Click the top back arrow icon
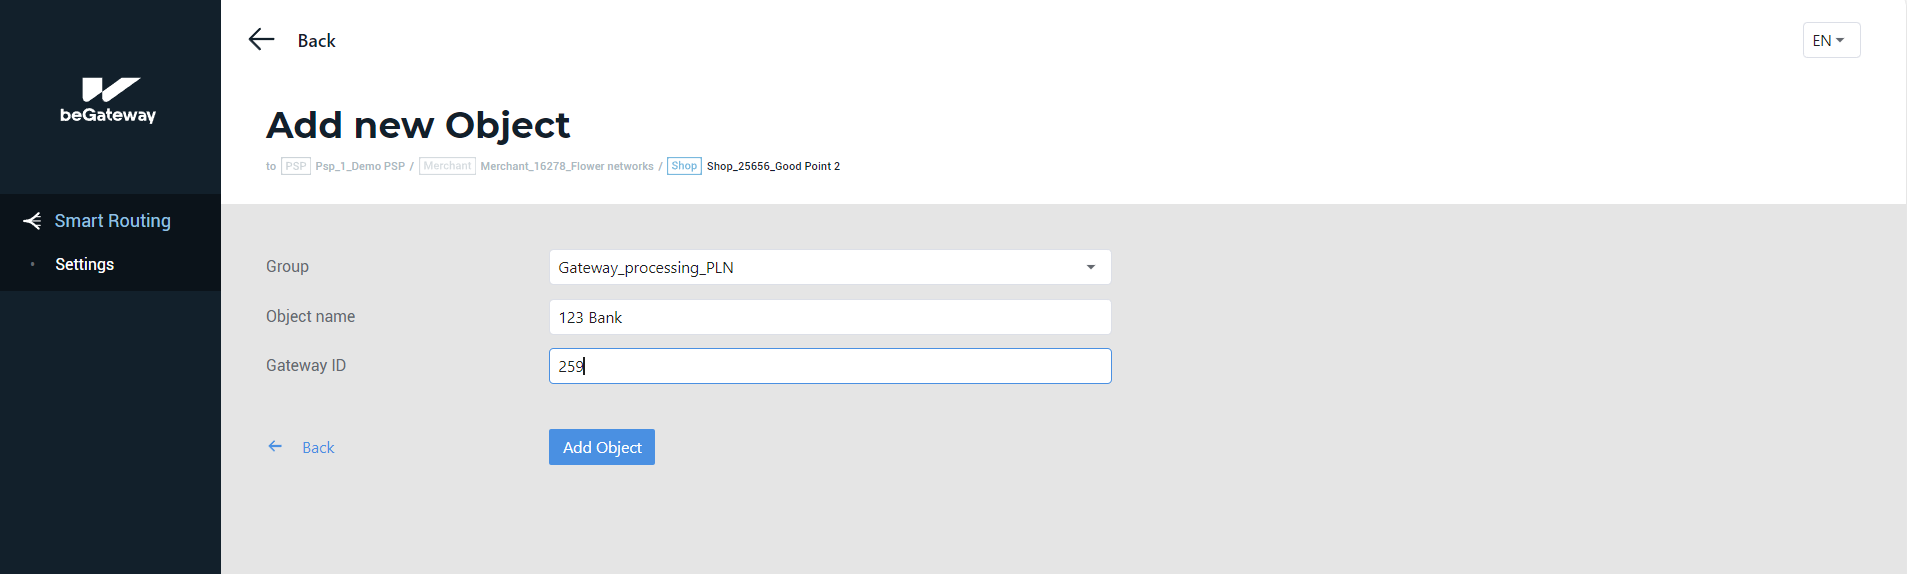Viewport: 1907px width, 574px height. (261, 40)
